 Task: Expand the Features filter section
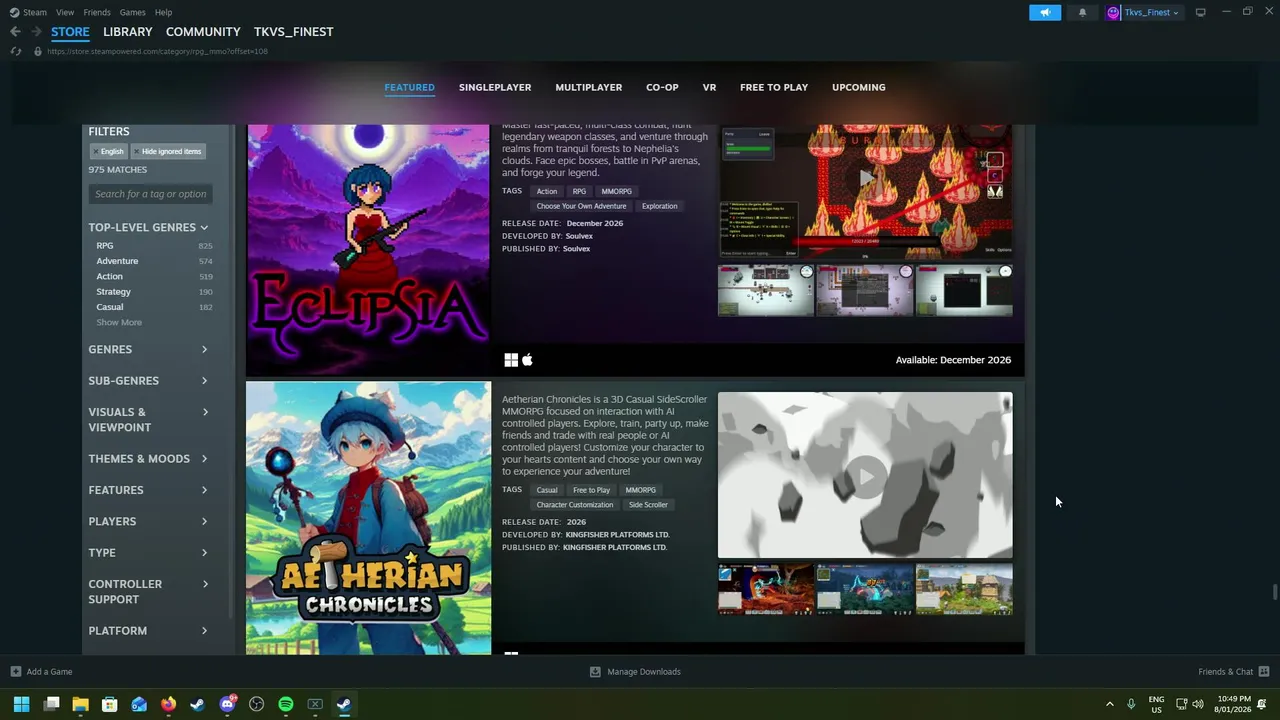[148, 490]
